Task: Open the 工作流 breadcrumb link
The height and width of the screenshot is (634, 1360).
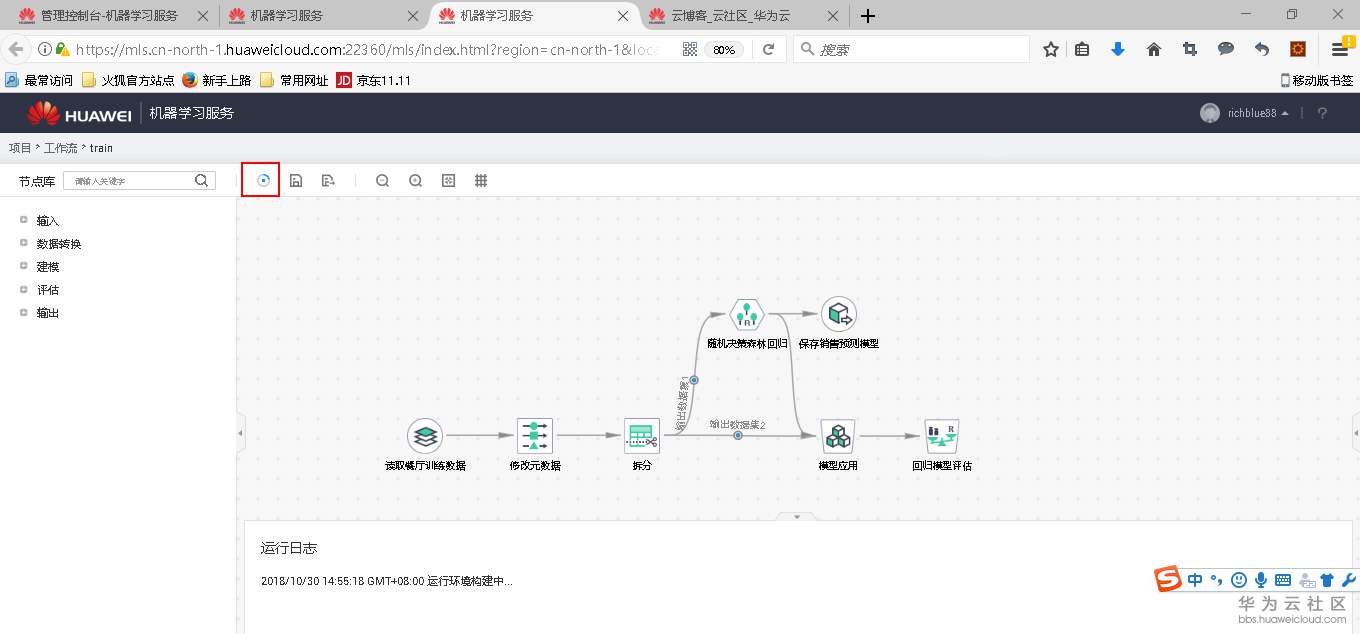Action: pos(60,148)
